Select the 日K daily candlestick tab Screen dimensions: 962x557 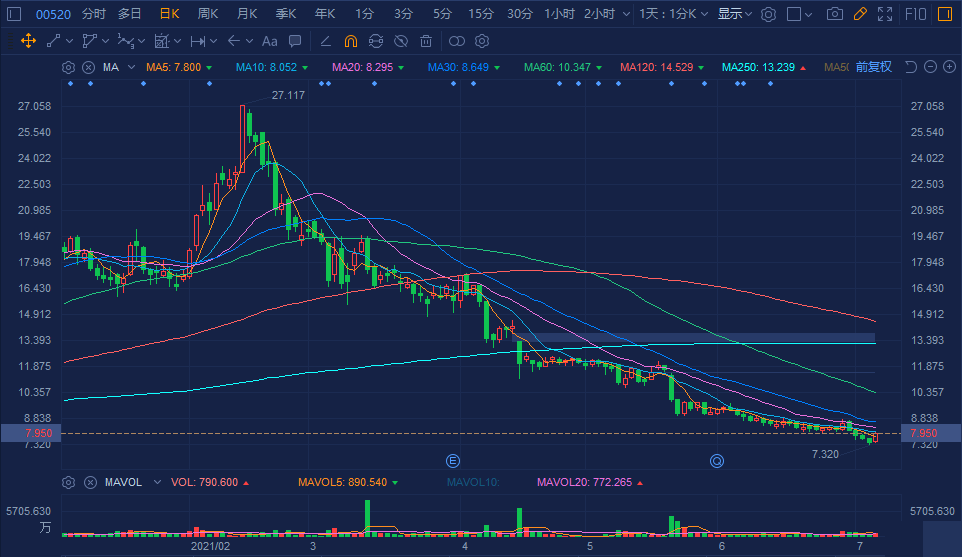click(169, 13)
